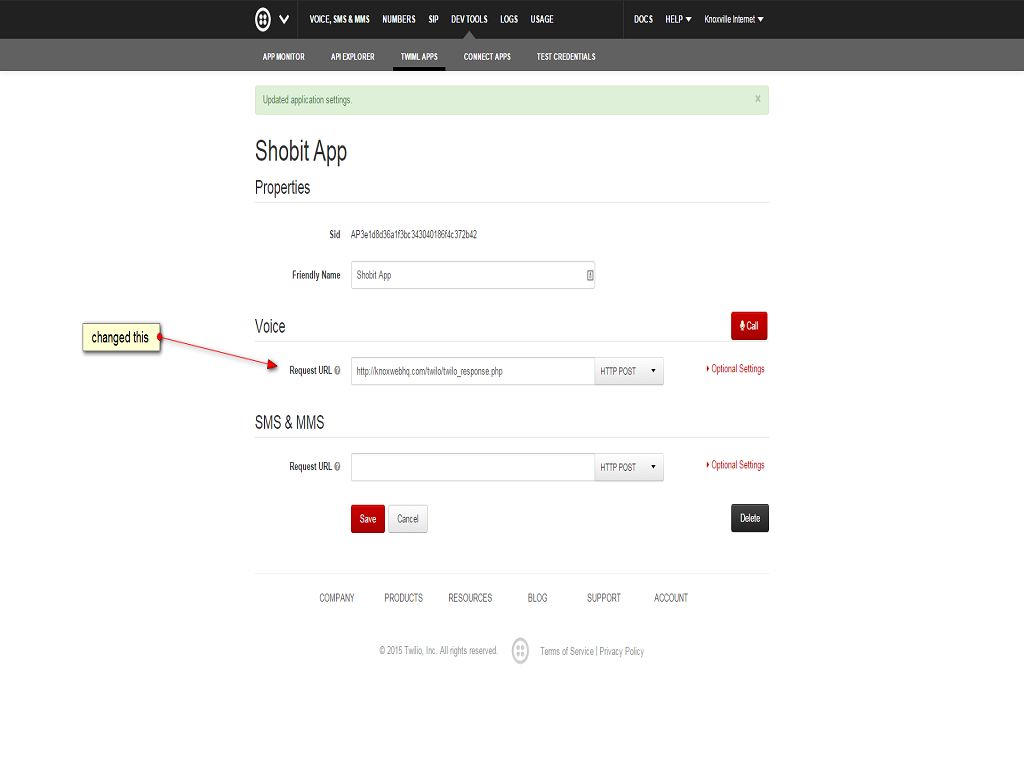Open the Usage menu
Image resolution: width=1024 pixels, height=768 pixels.
pyautogui.click(x=541, y=19)
